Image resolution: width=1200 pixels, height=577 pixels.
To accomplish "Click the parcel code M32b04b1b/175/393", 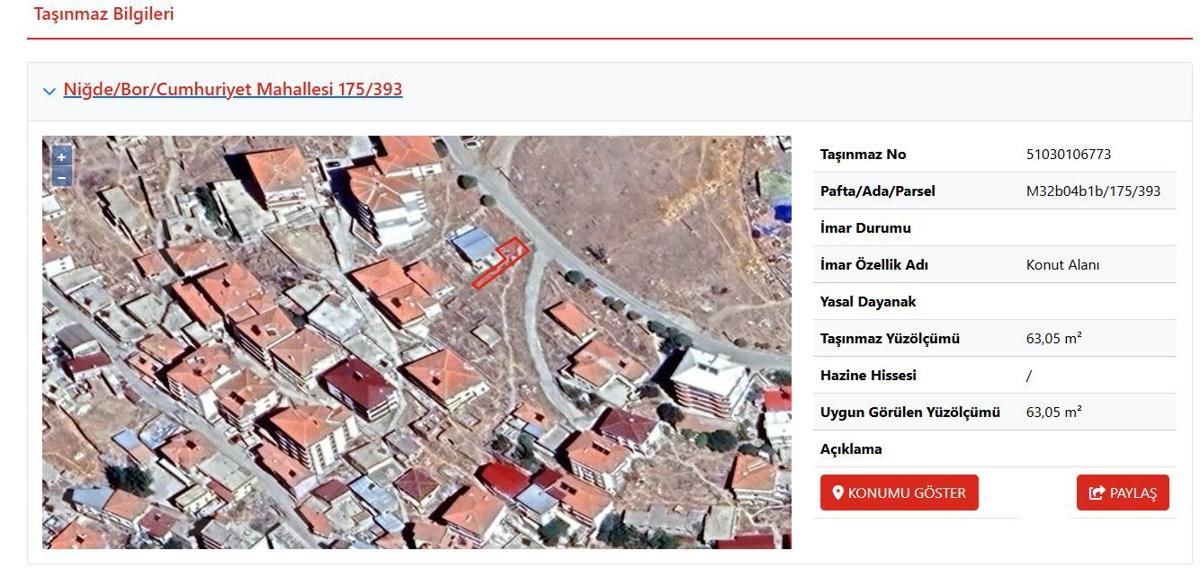I will point(1093,191).
